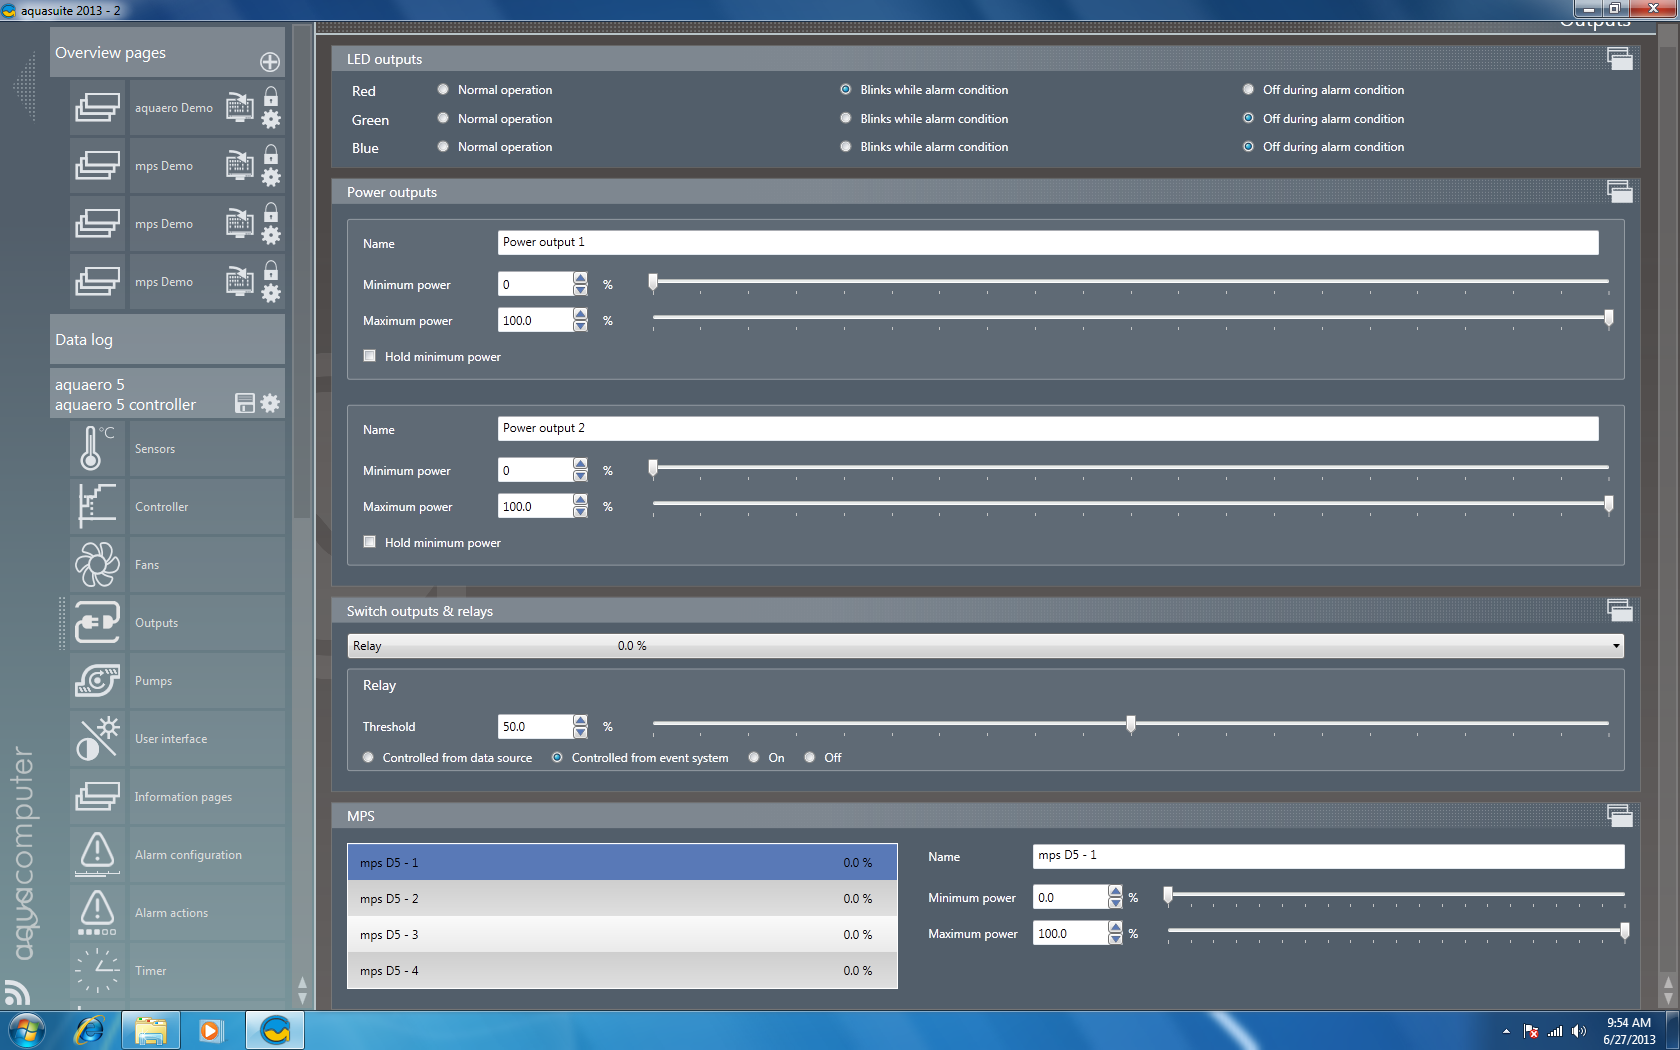Set Red LED to Normal operation
The width and height of the screenshot is (1680, 1050).
click(443, 90)
